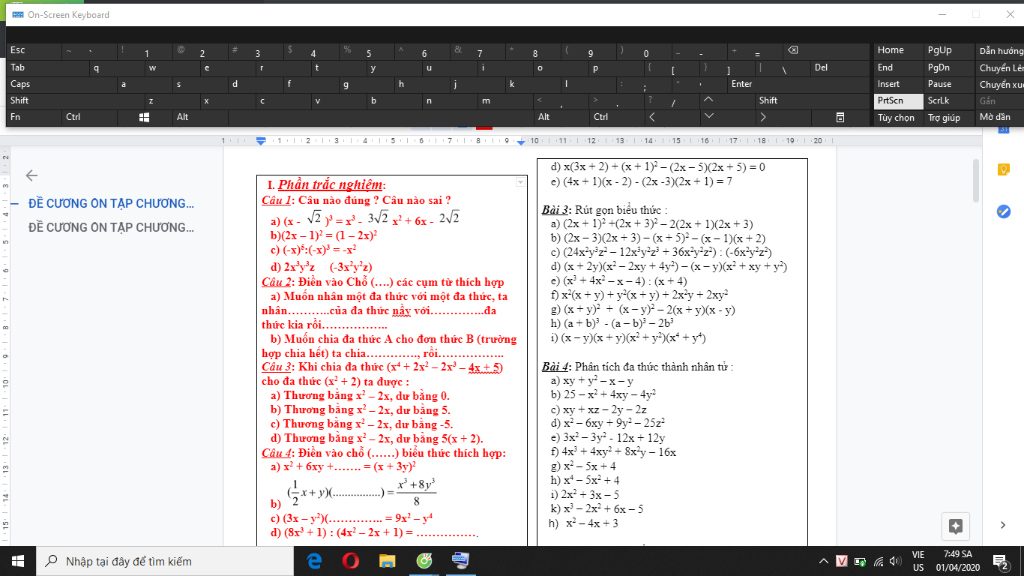This screenshot has height=576, width=1024.
Task: Click the Windows logo key on On-Screen Keyboard
Action: tap(144, 118)
